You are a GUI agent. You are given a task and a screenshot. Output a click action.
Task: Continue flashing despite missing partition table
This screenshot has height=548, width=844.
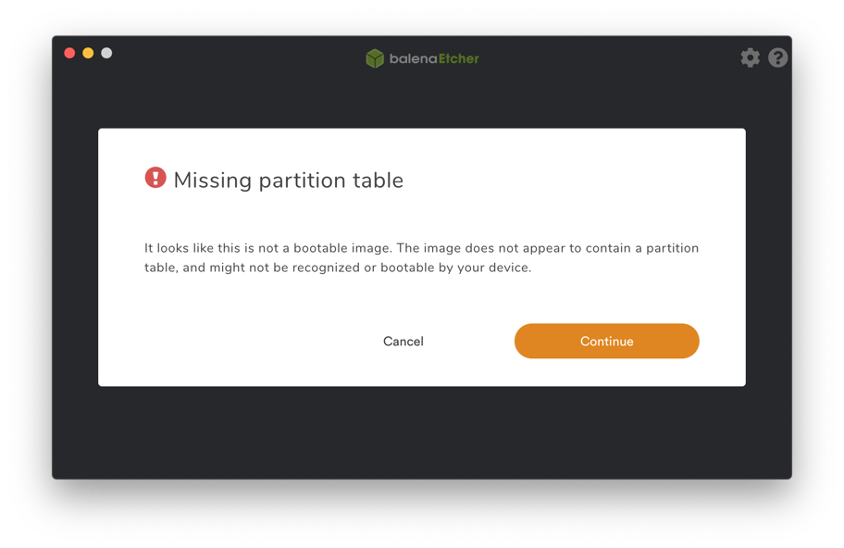(607, 341)
